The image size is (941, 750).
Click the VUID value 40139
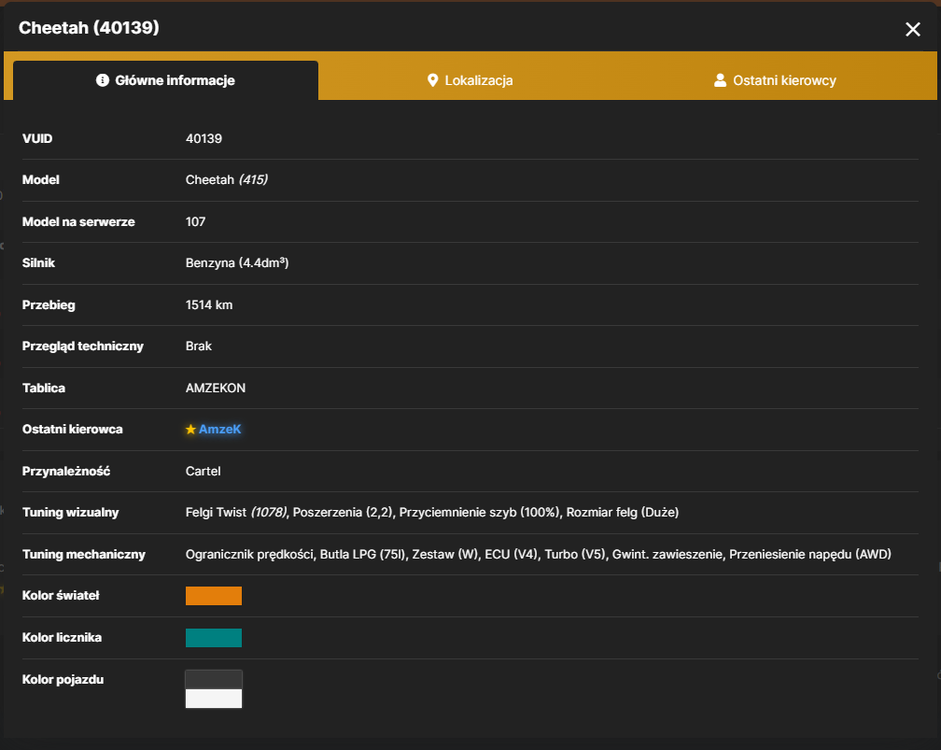203,139
